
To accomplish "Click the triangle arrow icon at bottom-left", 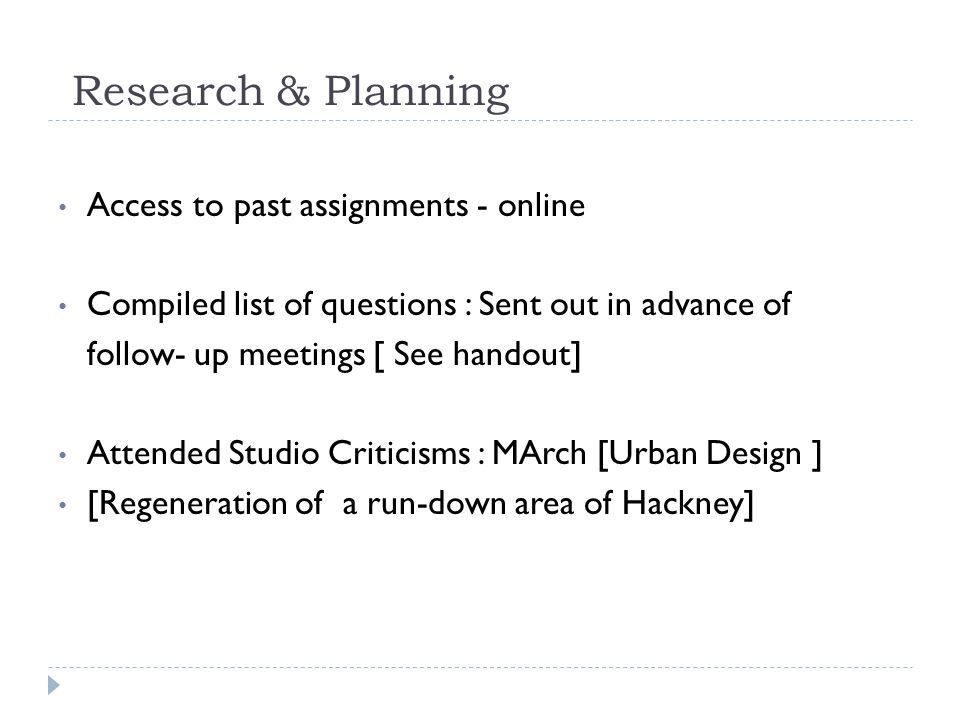I will click(x=54, y=685).
